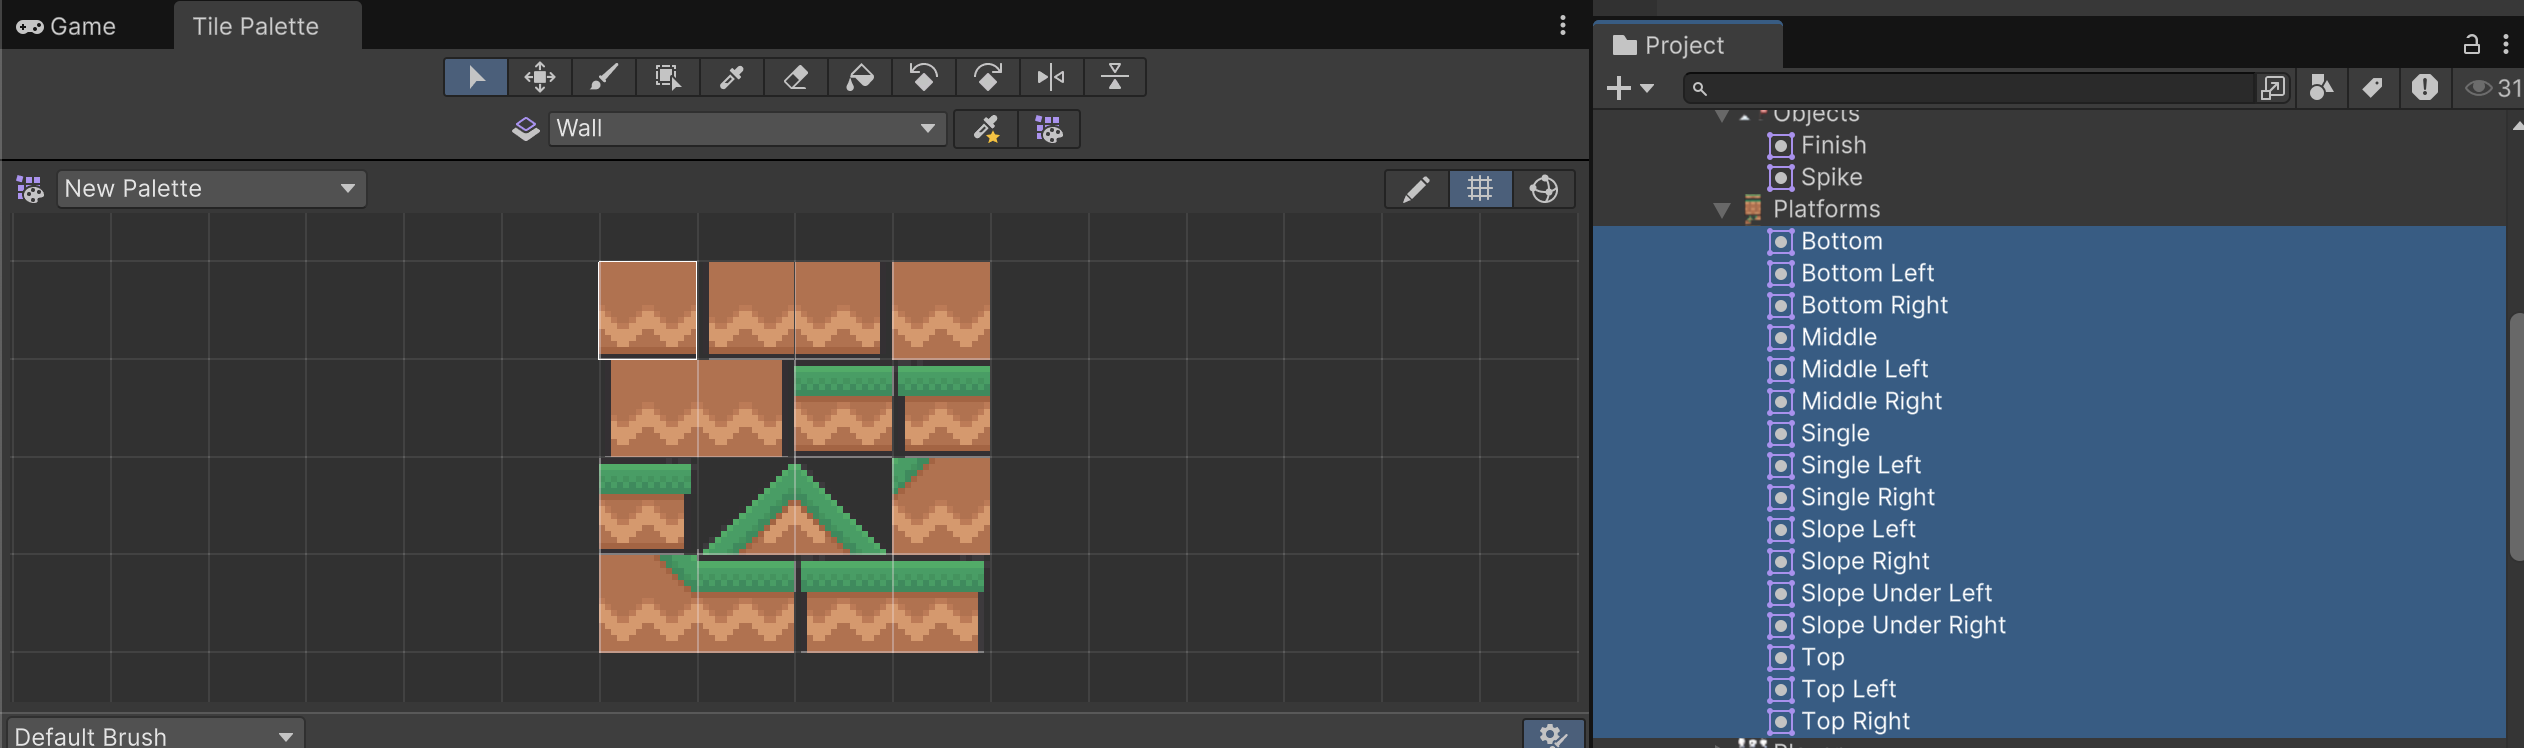Viewport: 2524px width, 748px height.
Task: Select the Finish tile asset
Action: [1833, 145]
